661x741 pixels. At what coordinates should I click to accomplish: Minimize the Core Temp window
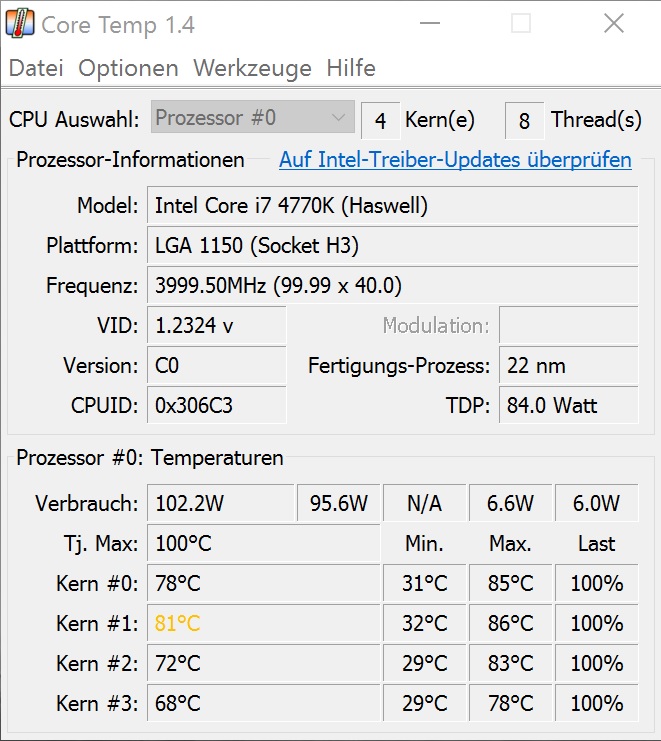(x=430, y=23)
